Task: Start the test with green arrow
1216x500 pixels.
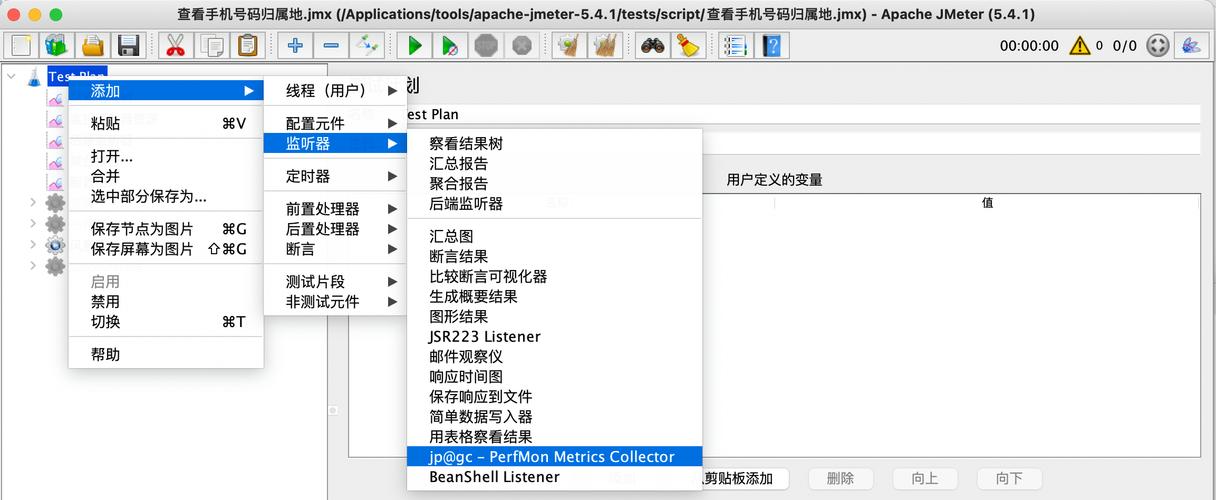Action: pos(414,45)
